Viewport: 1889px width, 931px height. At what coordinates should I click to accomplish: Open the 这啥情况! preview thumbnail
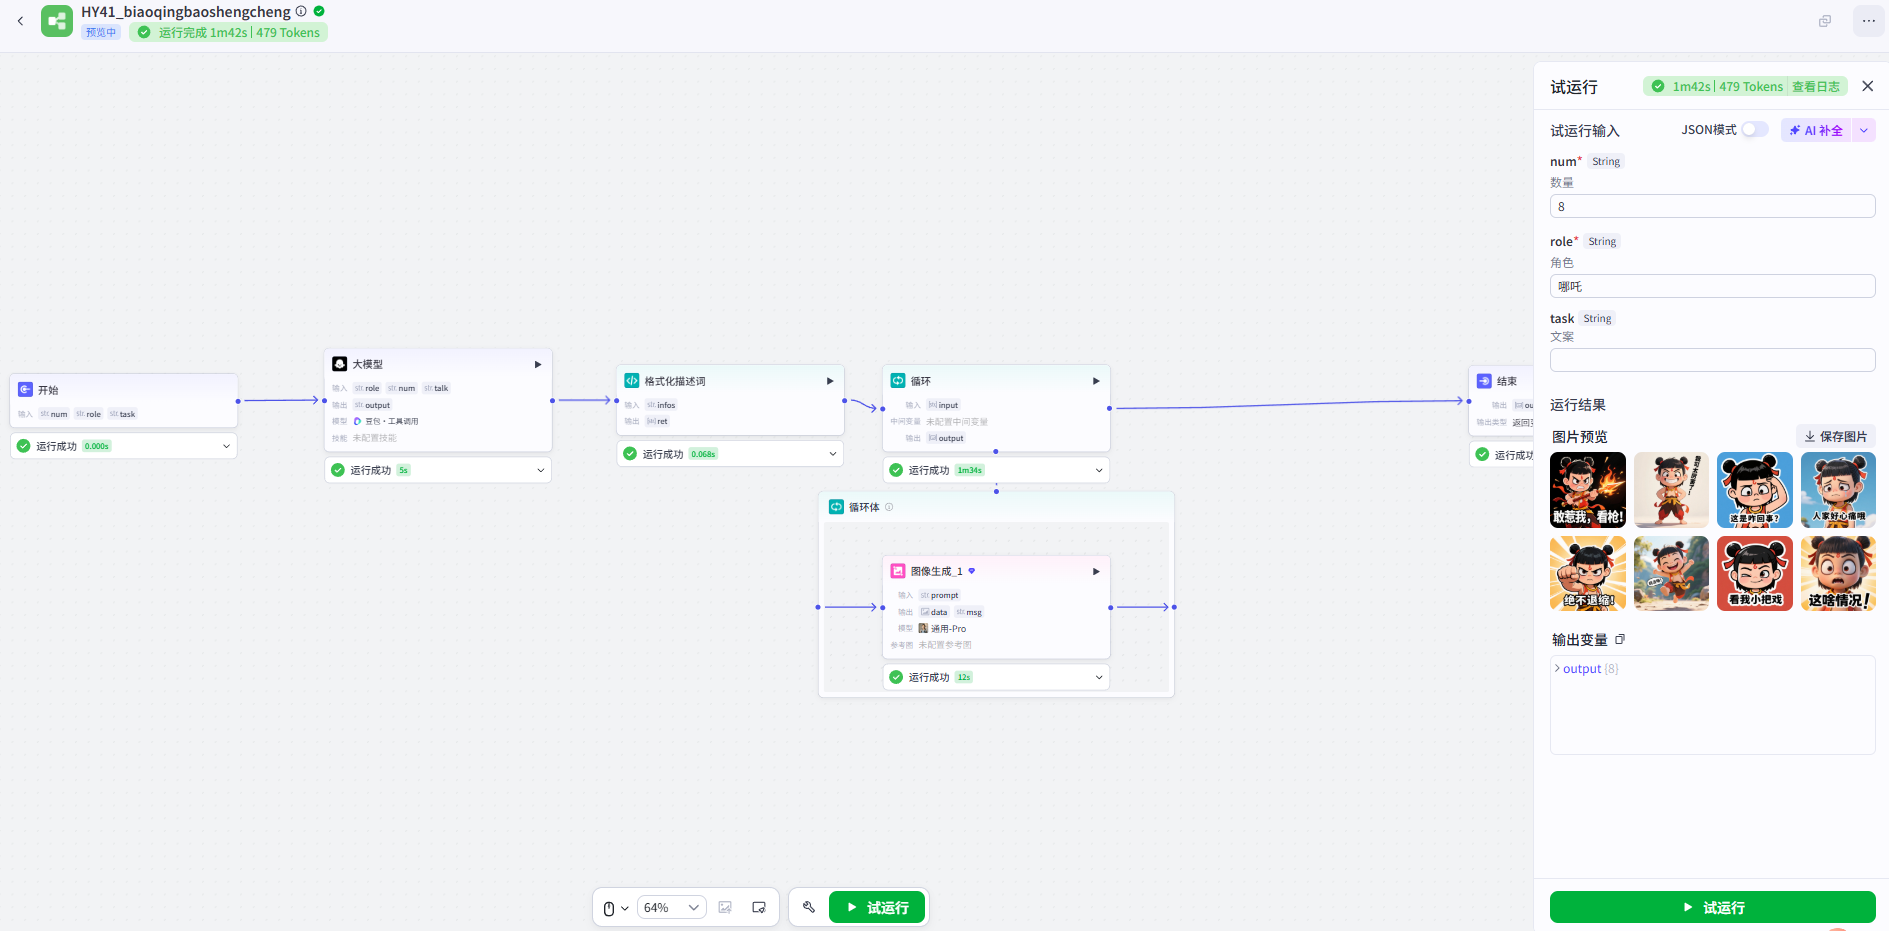[x=1838, y=574]
